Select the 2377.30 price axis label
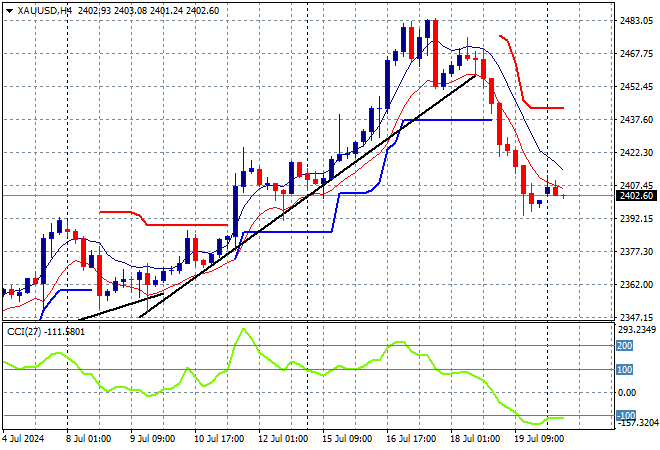 636,251
